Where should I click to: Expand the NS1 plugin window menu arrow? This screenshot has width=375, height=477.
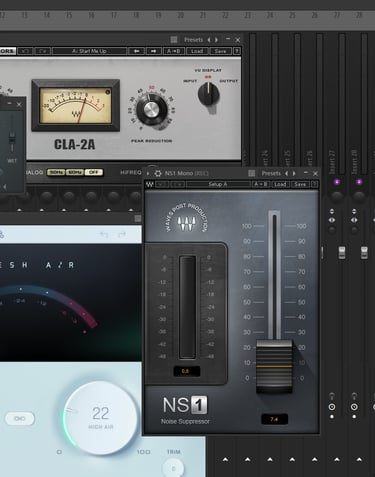[x=148, y=173]
